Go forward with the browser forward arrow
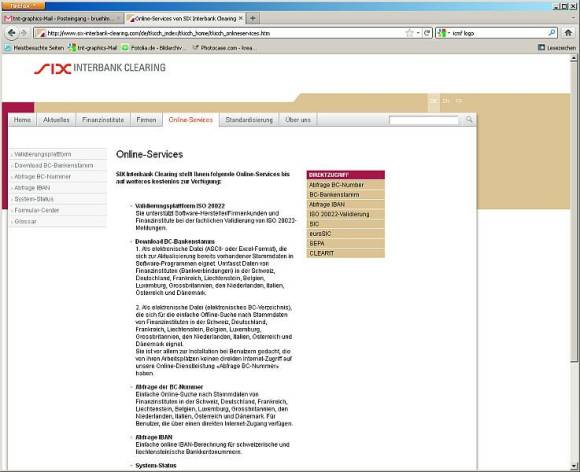580x472 pixels. click(x=24, y=33)
